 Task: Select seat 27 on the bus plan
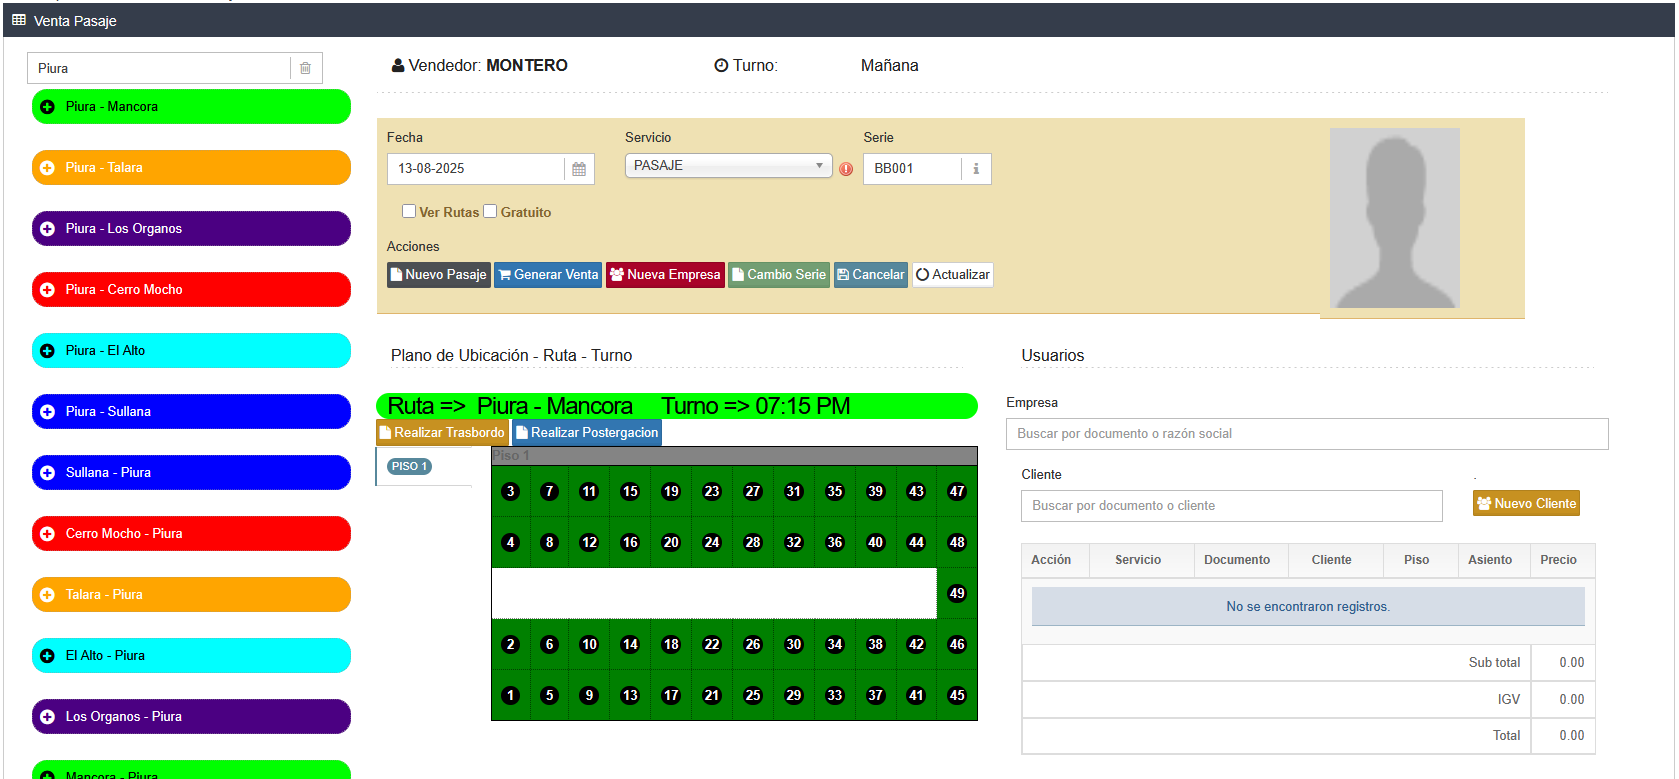pos(753,491)
